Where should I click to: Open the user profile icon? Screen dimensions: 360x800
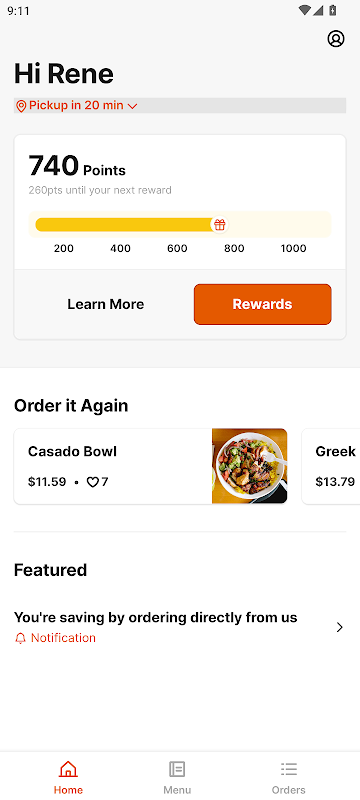click(x=336, y=39)
